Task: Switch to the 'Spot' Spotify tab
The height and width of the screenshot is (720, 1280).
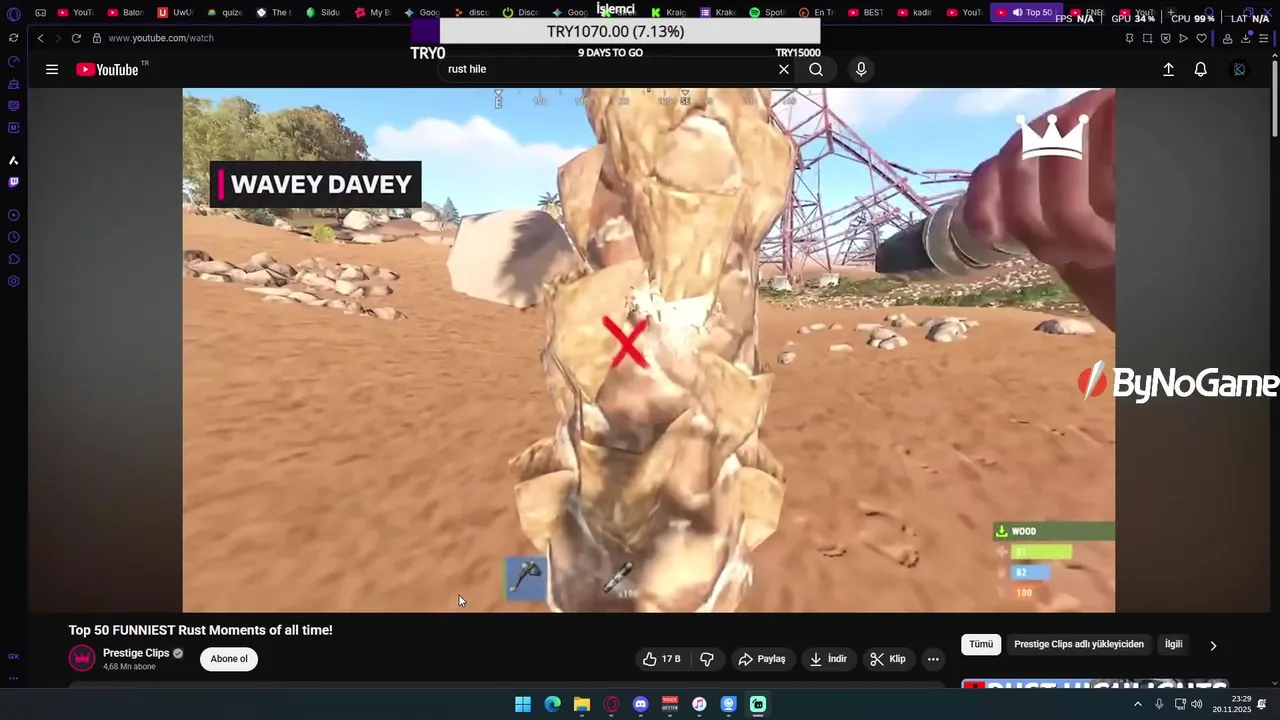Action: point(767,13)
